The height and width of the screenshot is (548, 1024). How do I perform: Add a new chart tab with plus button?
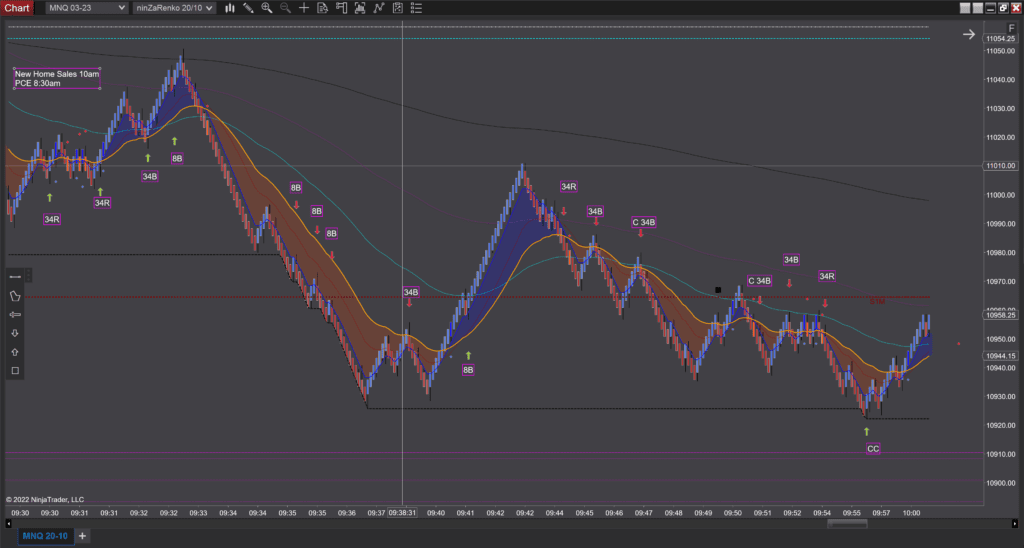tap(83, 536)
